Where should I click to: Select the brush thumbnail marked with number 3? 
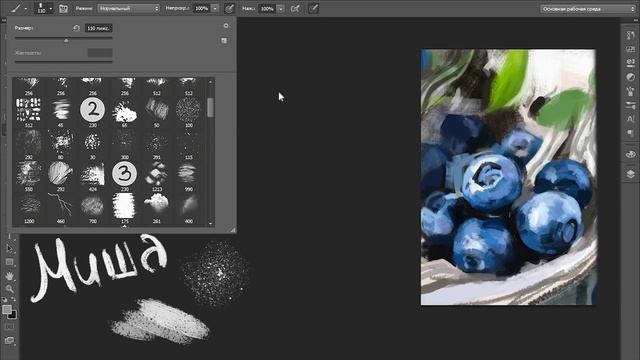124,174
